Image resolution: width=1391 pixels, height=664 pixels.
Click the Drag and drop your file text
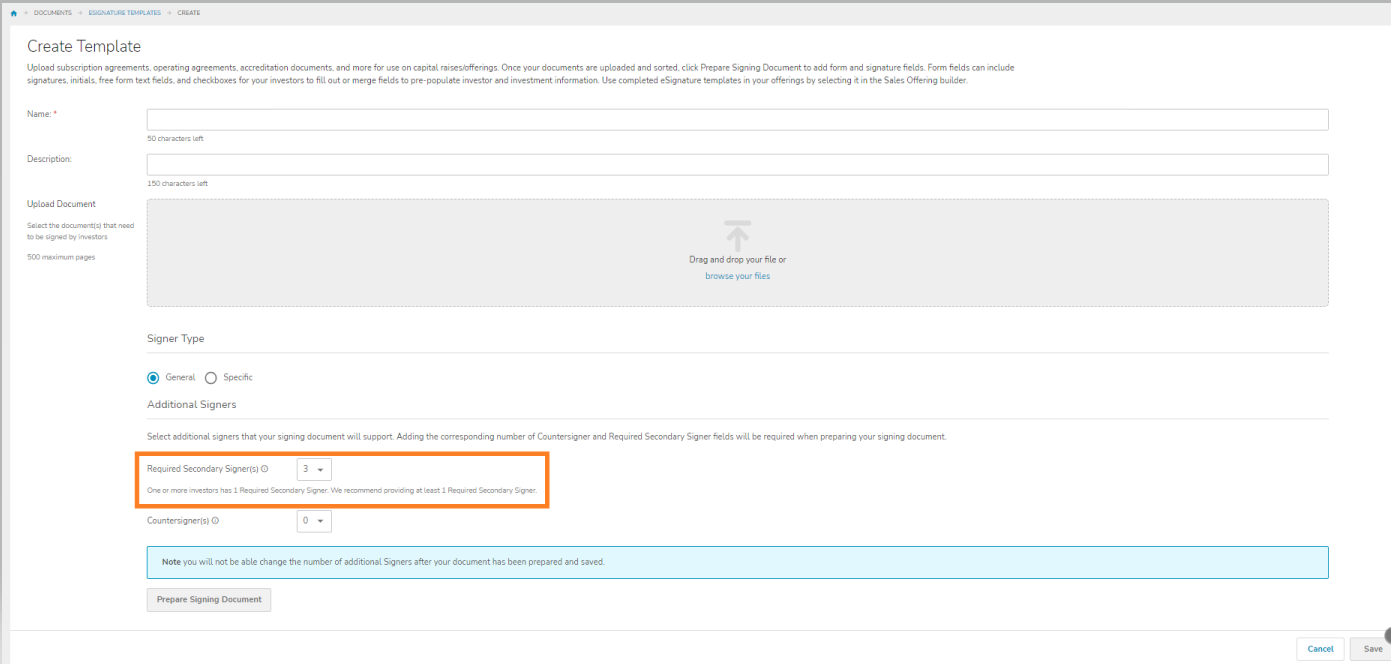[737, 260]
